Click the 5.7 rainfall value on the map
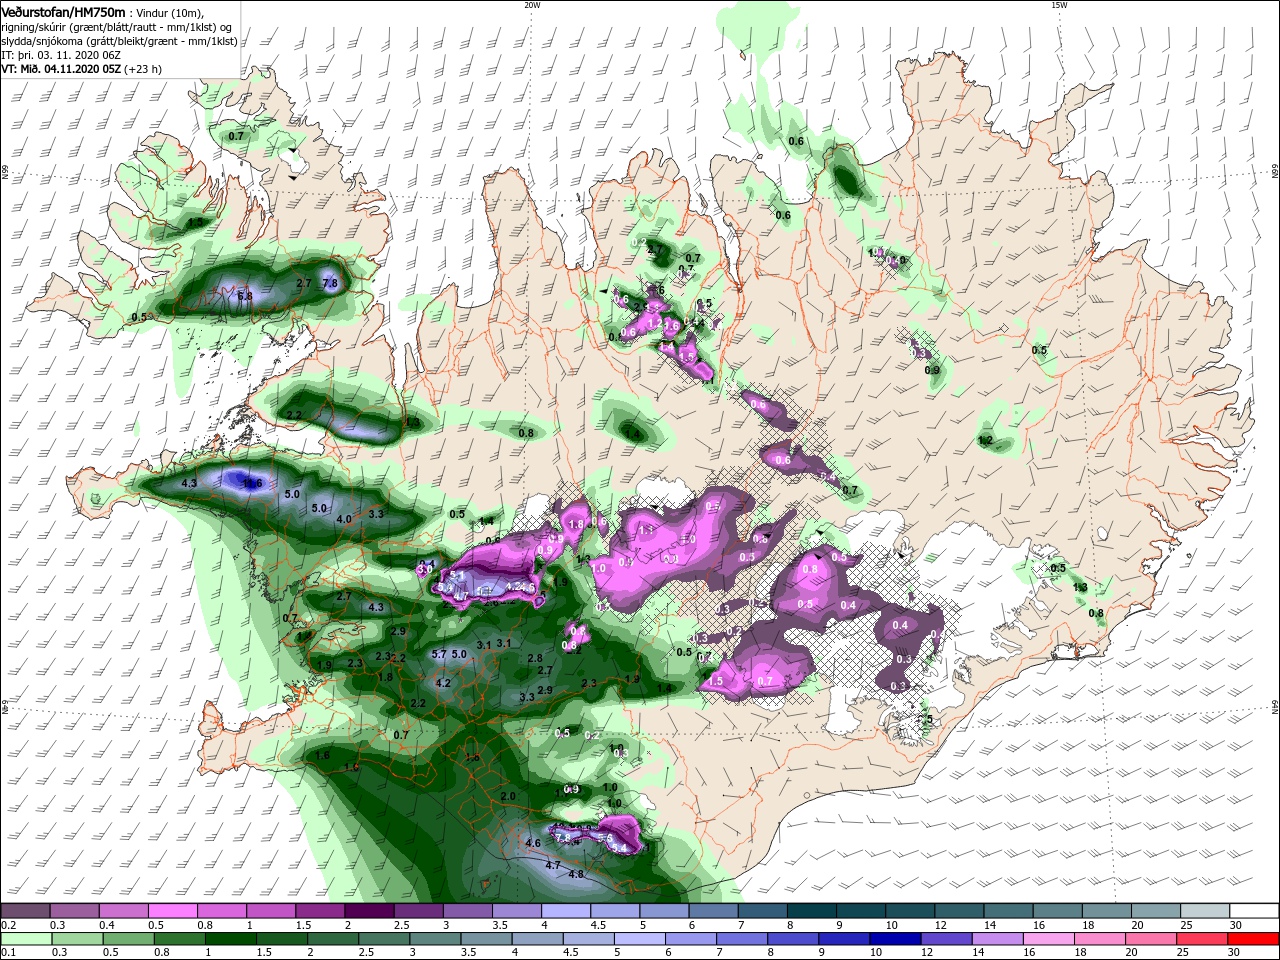Image resolution: width=1280 pixels, height=960 pixels. tap(438, 654)
